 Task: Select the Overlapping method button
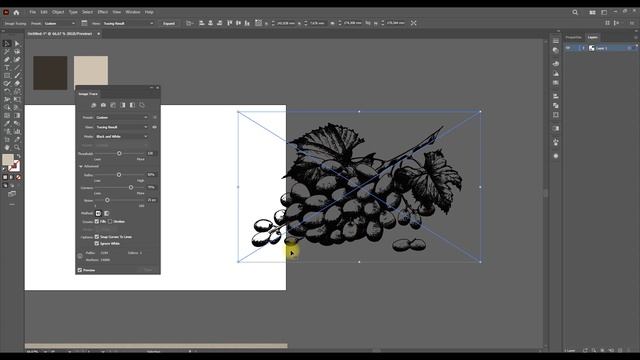(x=107, y=213)
